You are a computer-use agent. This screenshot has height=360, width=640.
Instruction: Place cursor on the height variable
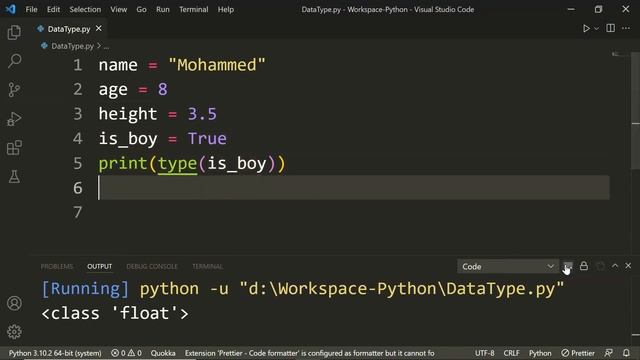128,114
